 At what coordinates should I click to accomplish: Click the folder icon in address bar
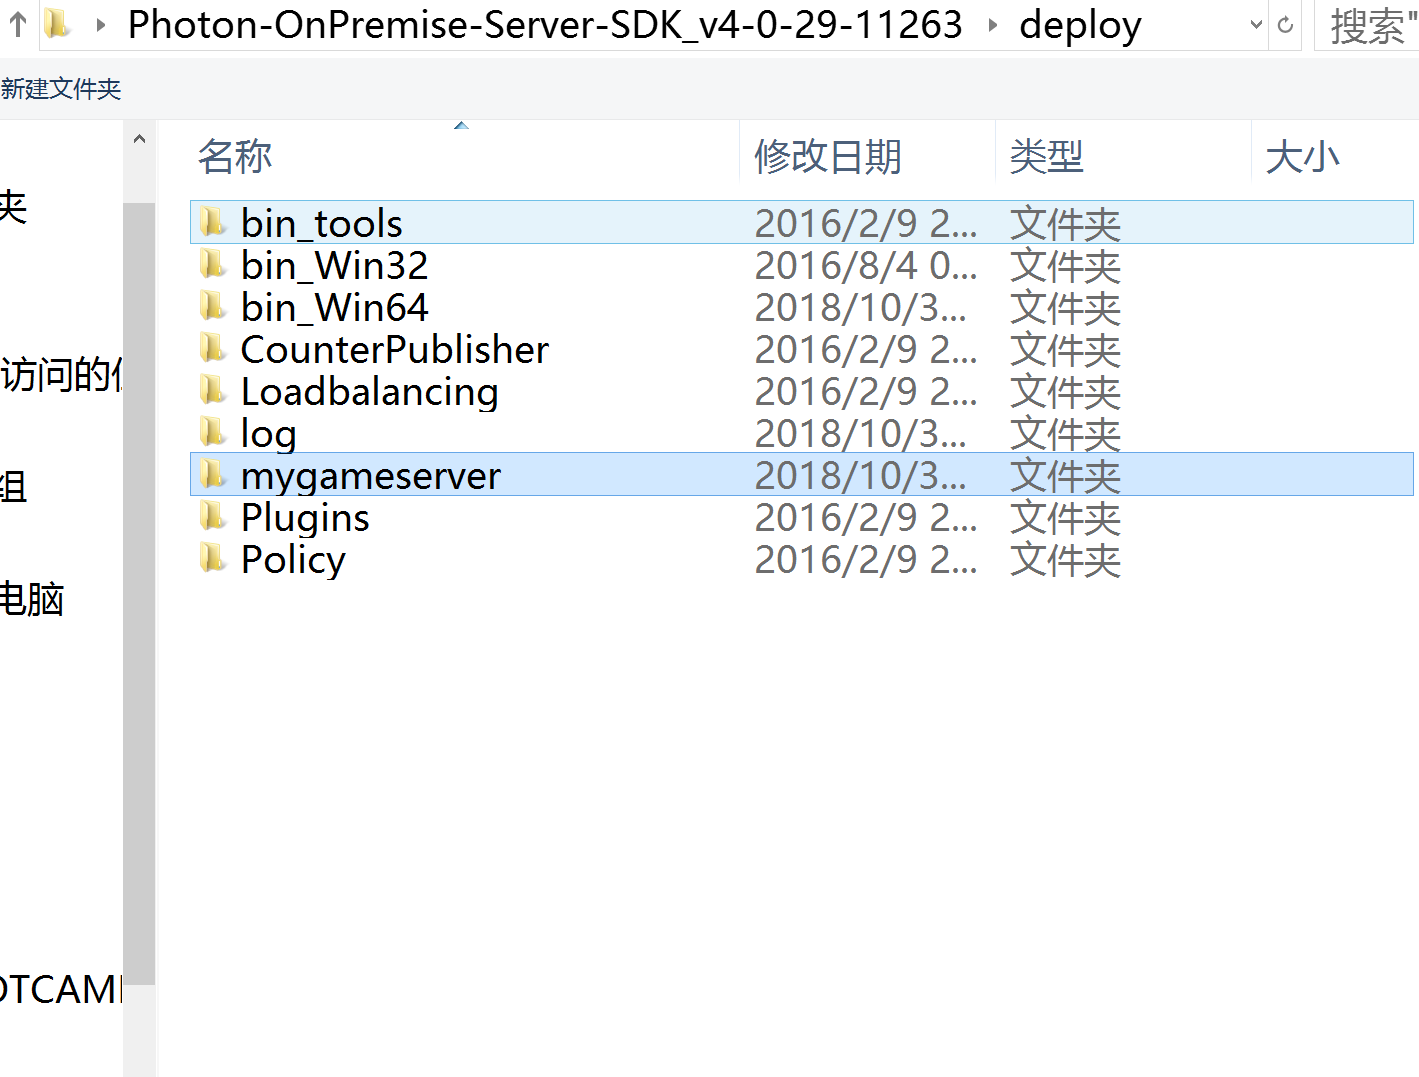[58, 24]
